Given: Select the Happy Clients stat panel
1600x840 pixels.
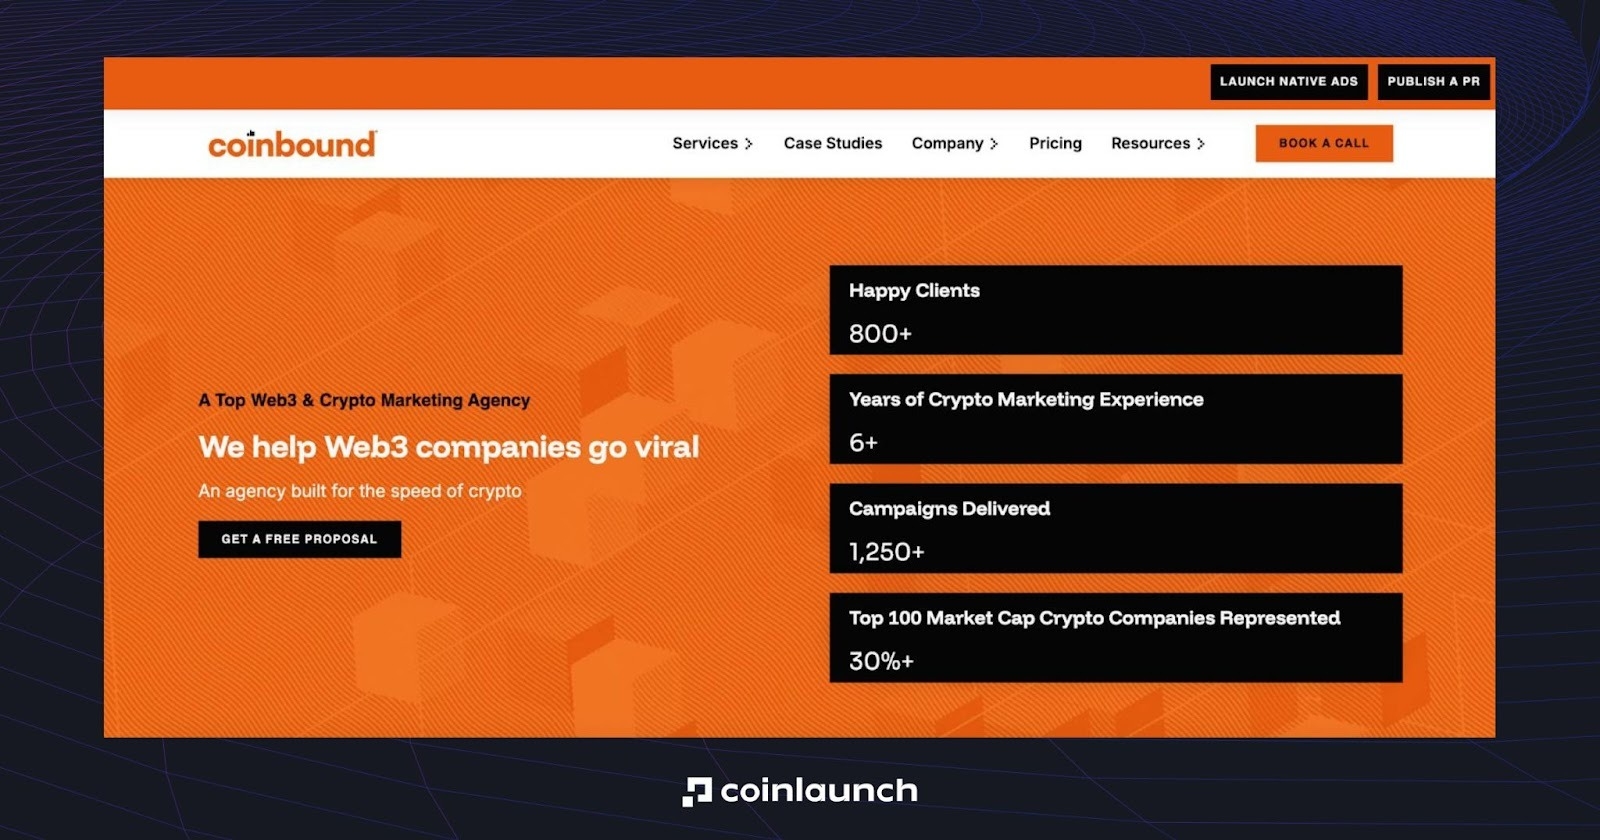Looking at the screenshot, I should pyautogui.click(x=1116, y=309).
